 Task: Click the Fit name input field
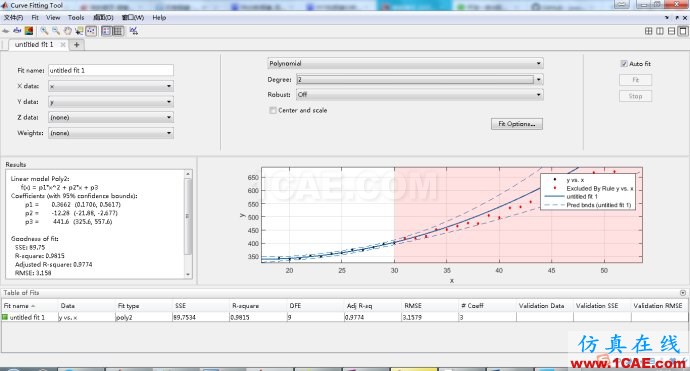point(111,70)
